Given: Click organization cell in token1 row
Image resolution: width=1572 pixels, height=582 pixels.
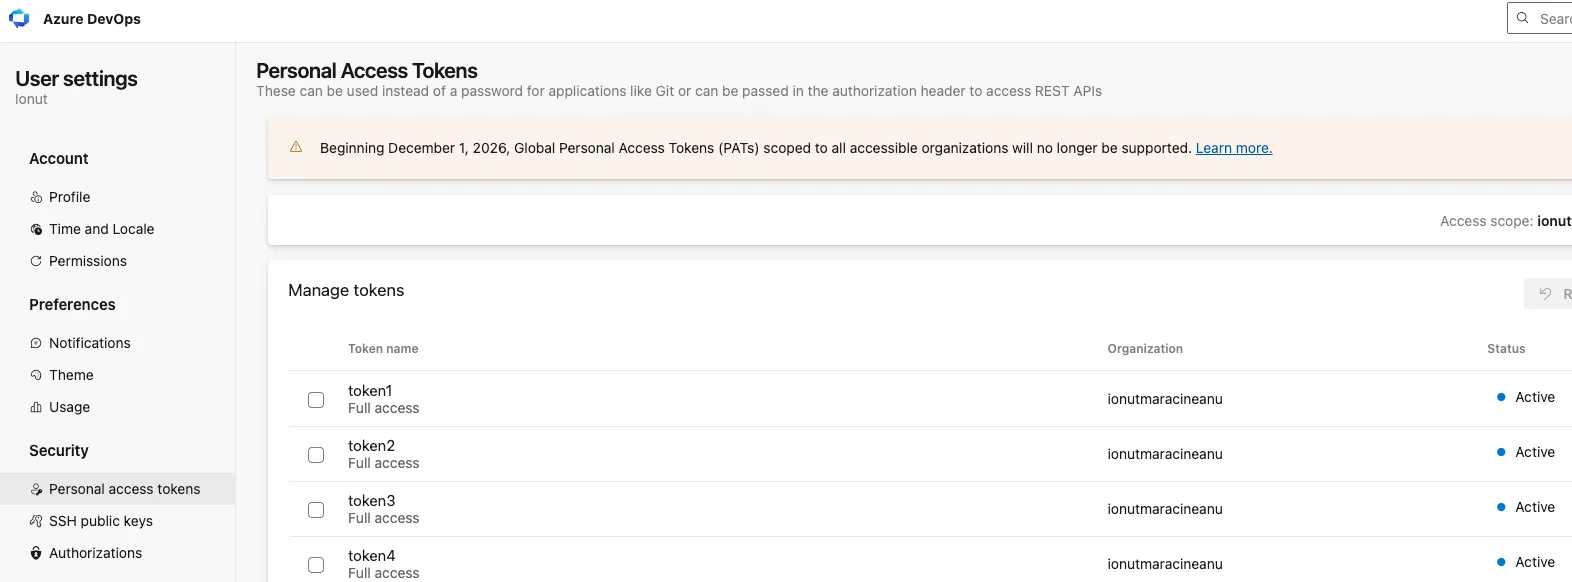Looking at the screenshot, I should click(1165, 399).
